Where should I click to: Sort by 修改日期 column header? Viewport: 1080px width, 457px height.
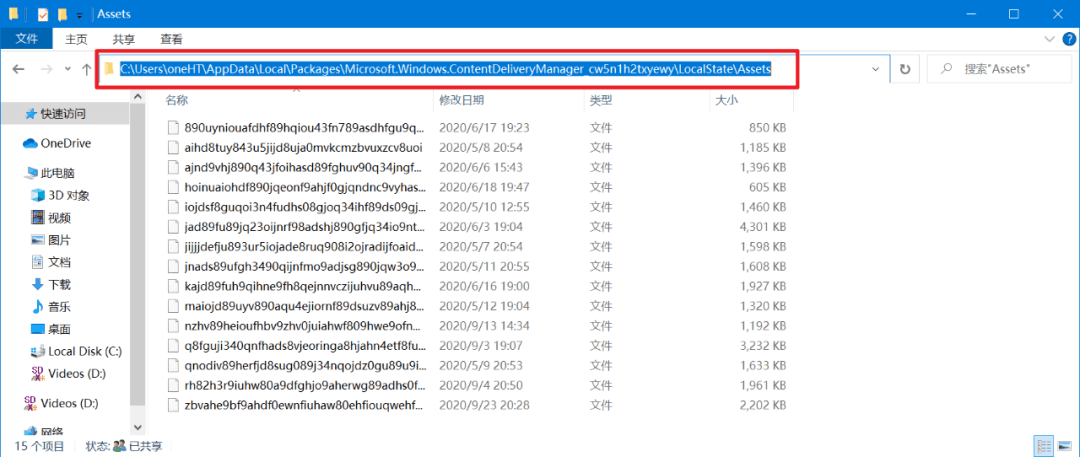tap(461, 100)
